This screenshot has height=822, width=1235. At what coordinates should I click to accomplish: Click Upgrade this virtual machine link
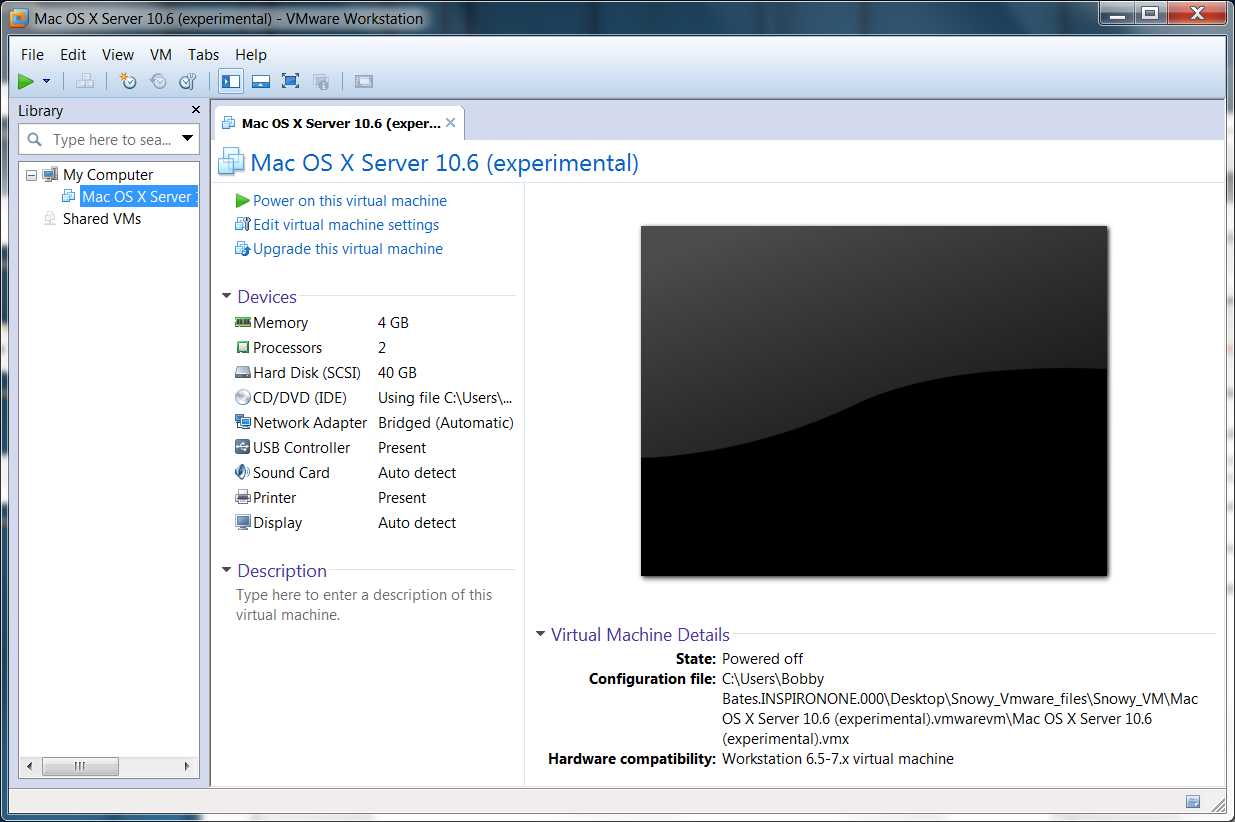click(x=348, y=249)
